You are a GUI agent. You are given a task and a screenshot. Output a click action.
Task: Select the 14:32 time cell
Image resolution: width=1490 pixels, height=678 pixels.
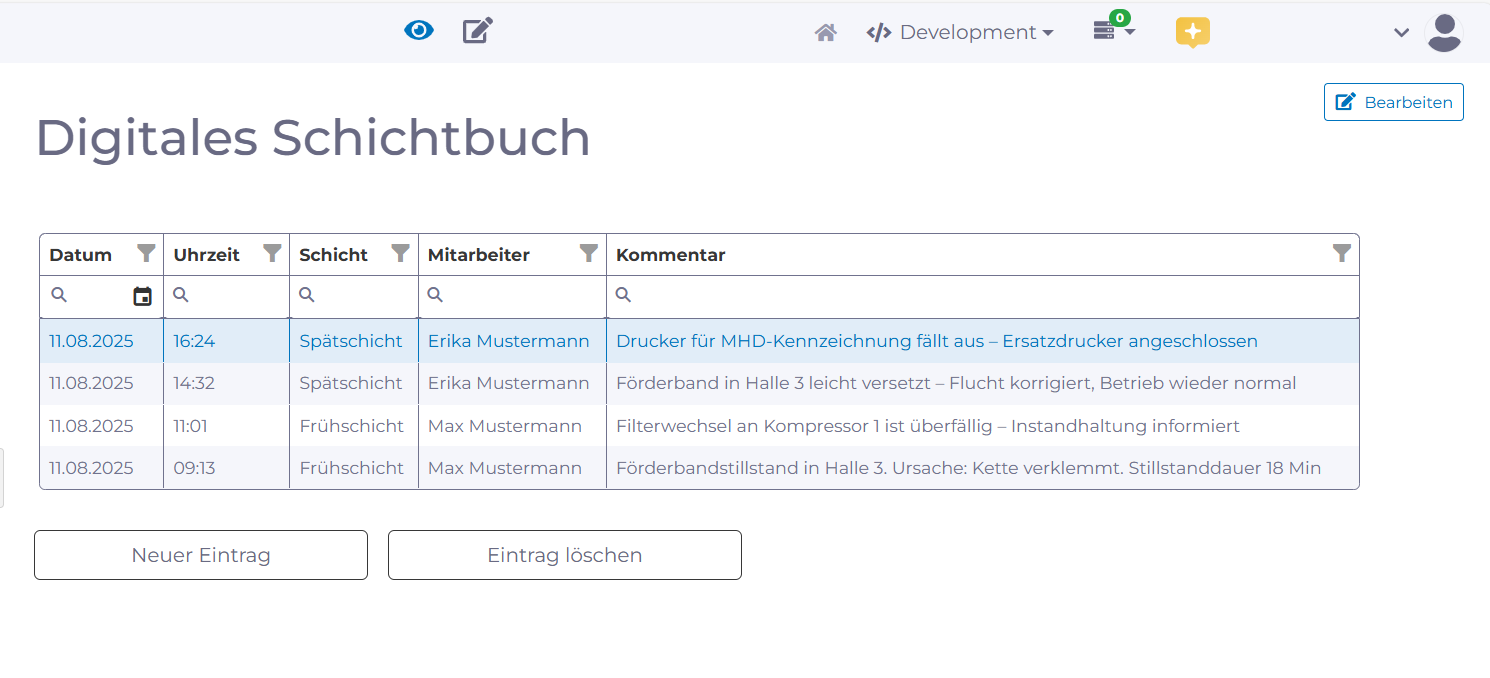(227, 383)
